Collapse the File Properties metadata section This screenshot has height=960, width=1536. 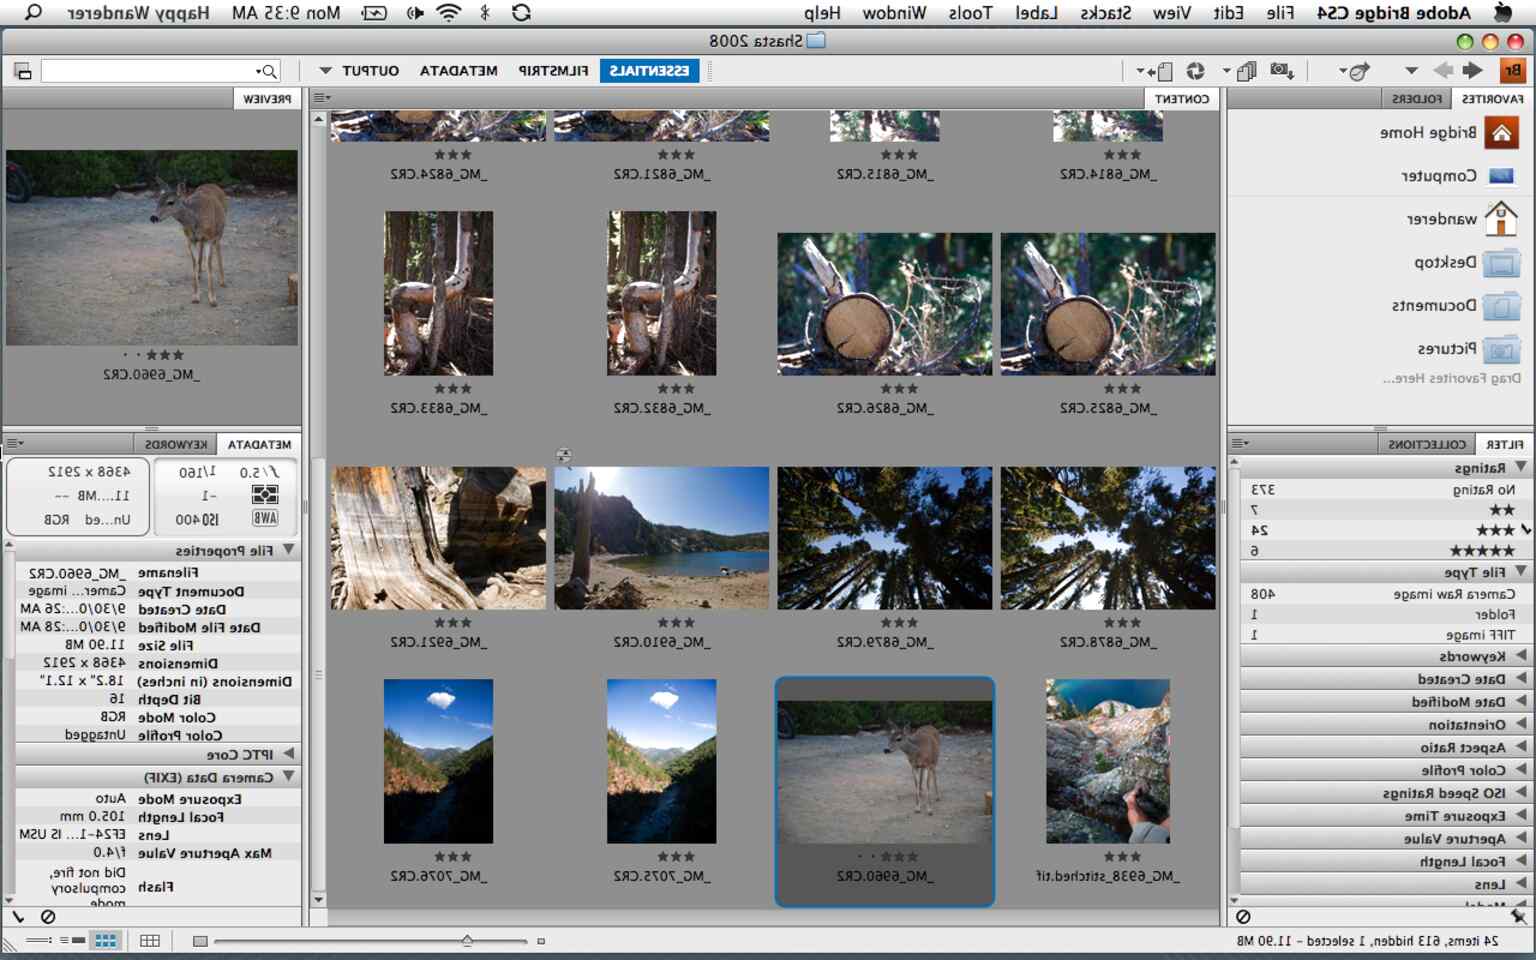click(x=289, y=550)
